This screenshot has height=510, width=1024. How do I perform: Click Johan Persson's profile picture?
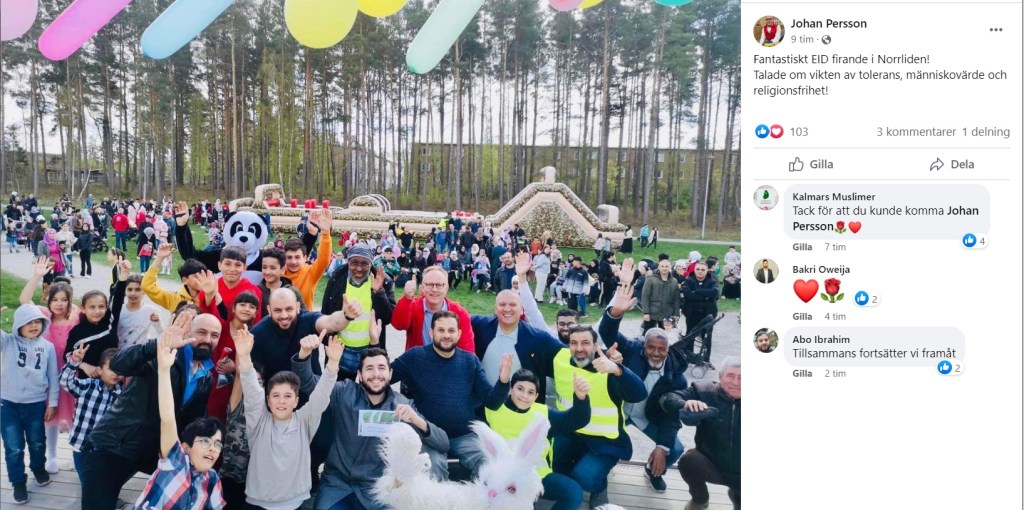(x=769, y=31)
